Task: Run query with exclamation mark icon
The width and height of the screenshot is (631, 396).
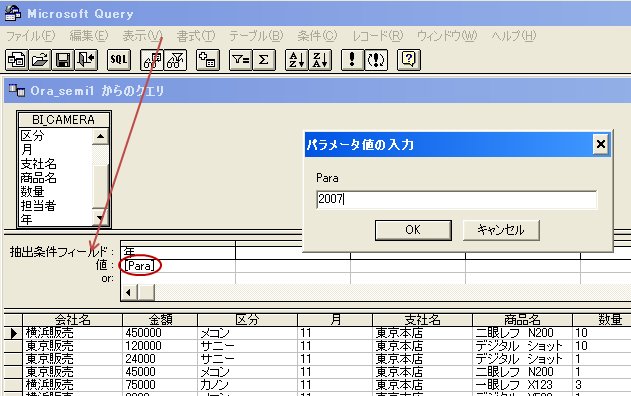Action: coord(353,60)
